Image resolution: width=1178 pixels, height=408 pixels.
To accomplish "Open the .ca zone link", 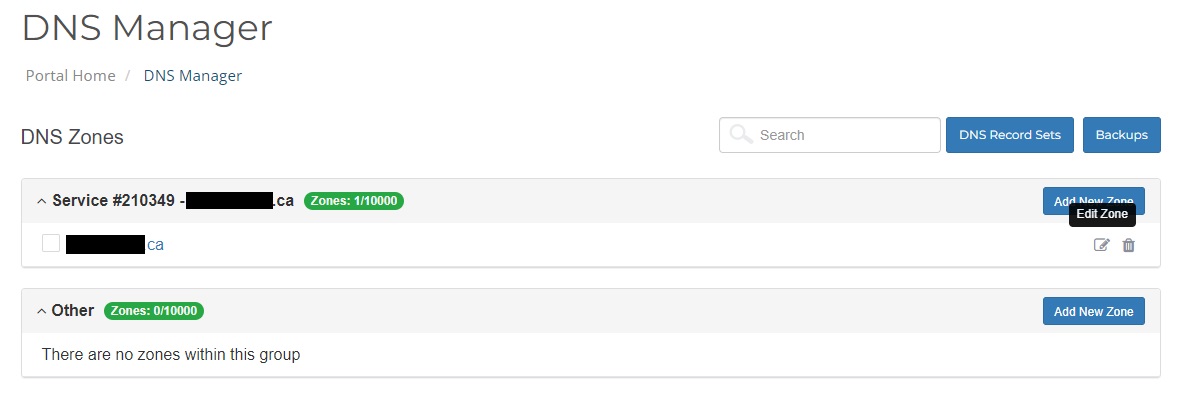I will coord(115,244).
